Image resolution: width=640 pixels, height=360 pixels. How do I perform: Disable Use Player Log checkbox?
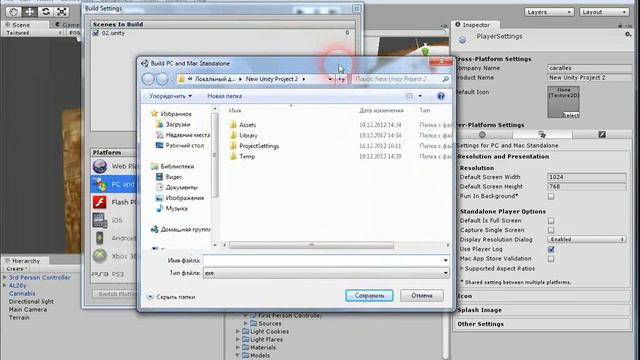551,249
